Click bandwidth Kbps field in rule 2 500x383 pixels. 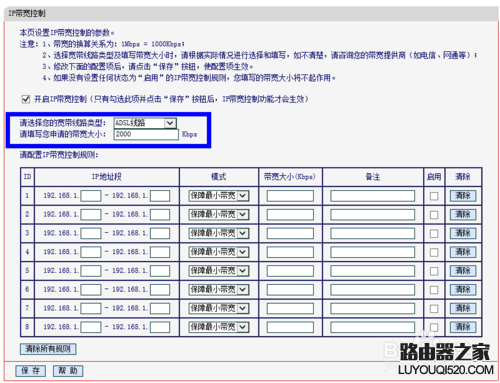(x=290, y=214)
